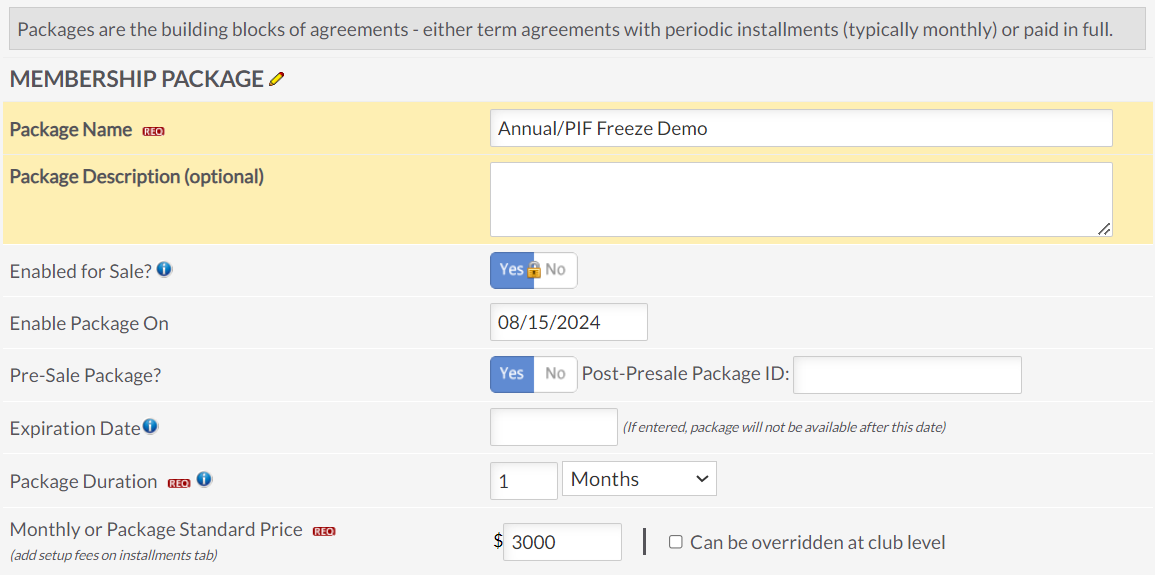Click the lock icon on Enabled for Sale toggle
The image size is (1155, 575).
pyautogui.click(x=534, y=269)
